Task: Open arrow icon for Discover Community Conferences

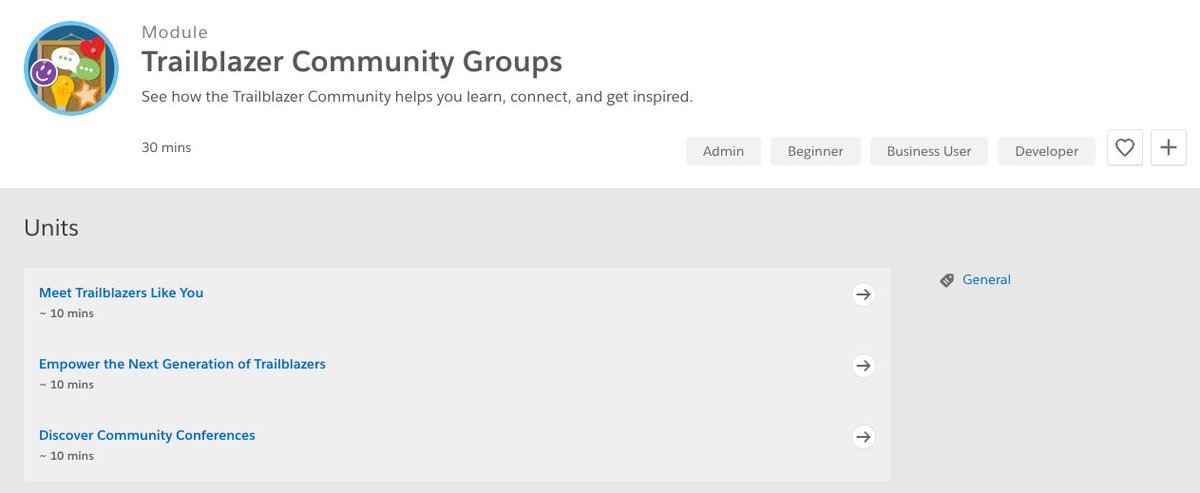Action: pos(863,436)
